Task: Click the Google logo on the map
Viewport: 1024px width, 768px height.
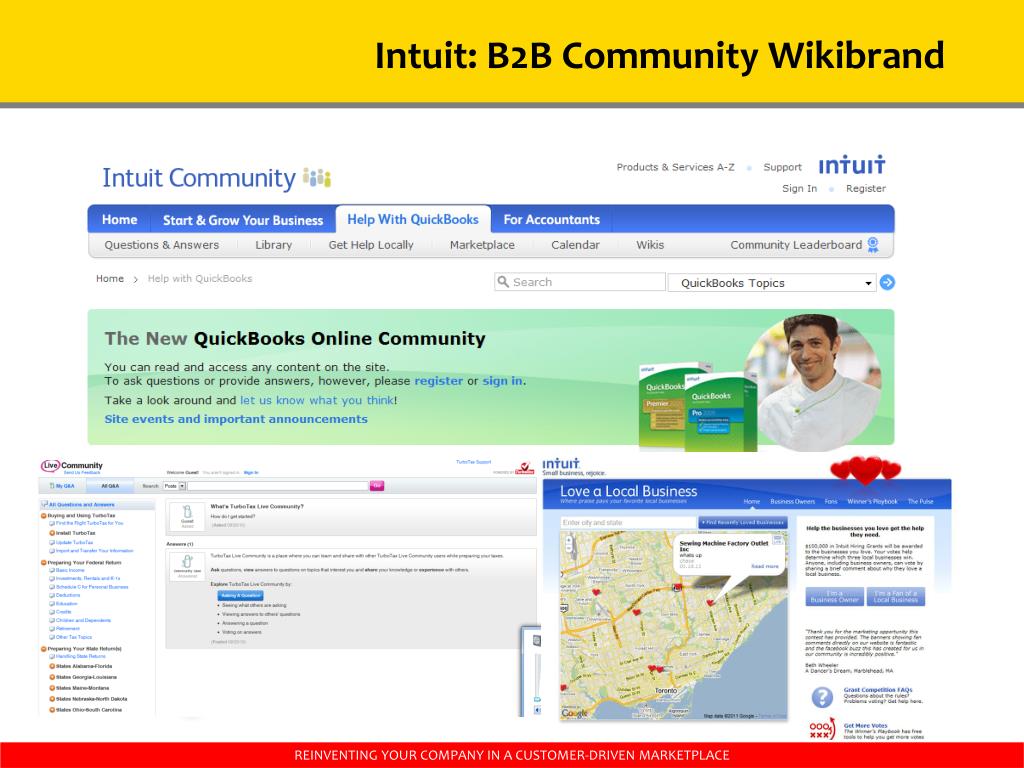Action: click(575, 713)
